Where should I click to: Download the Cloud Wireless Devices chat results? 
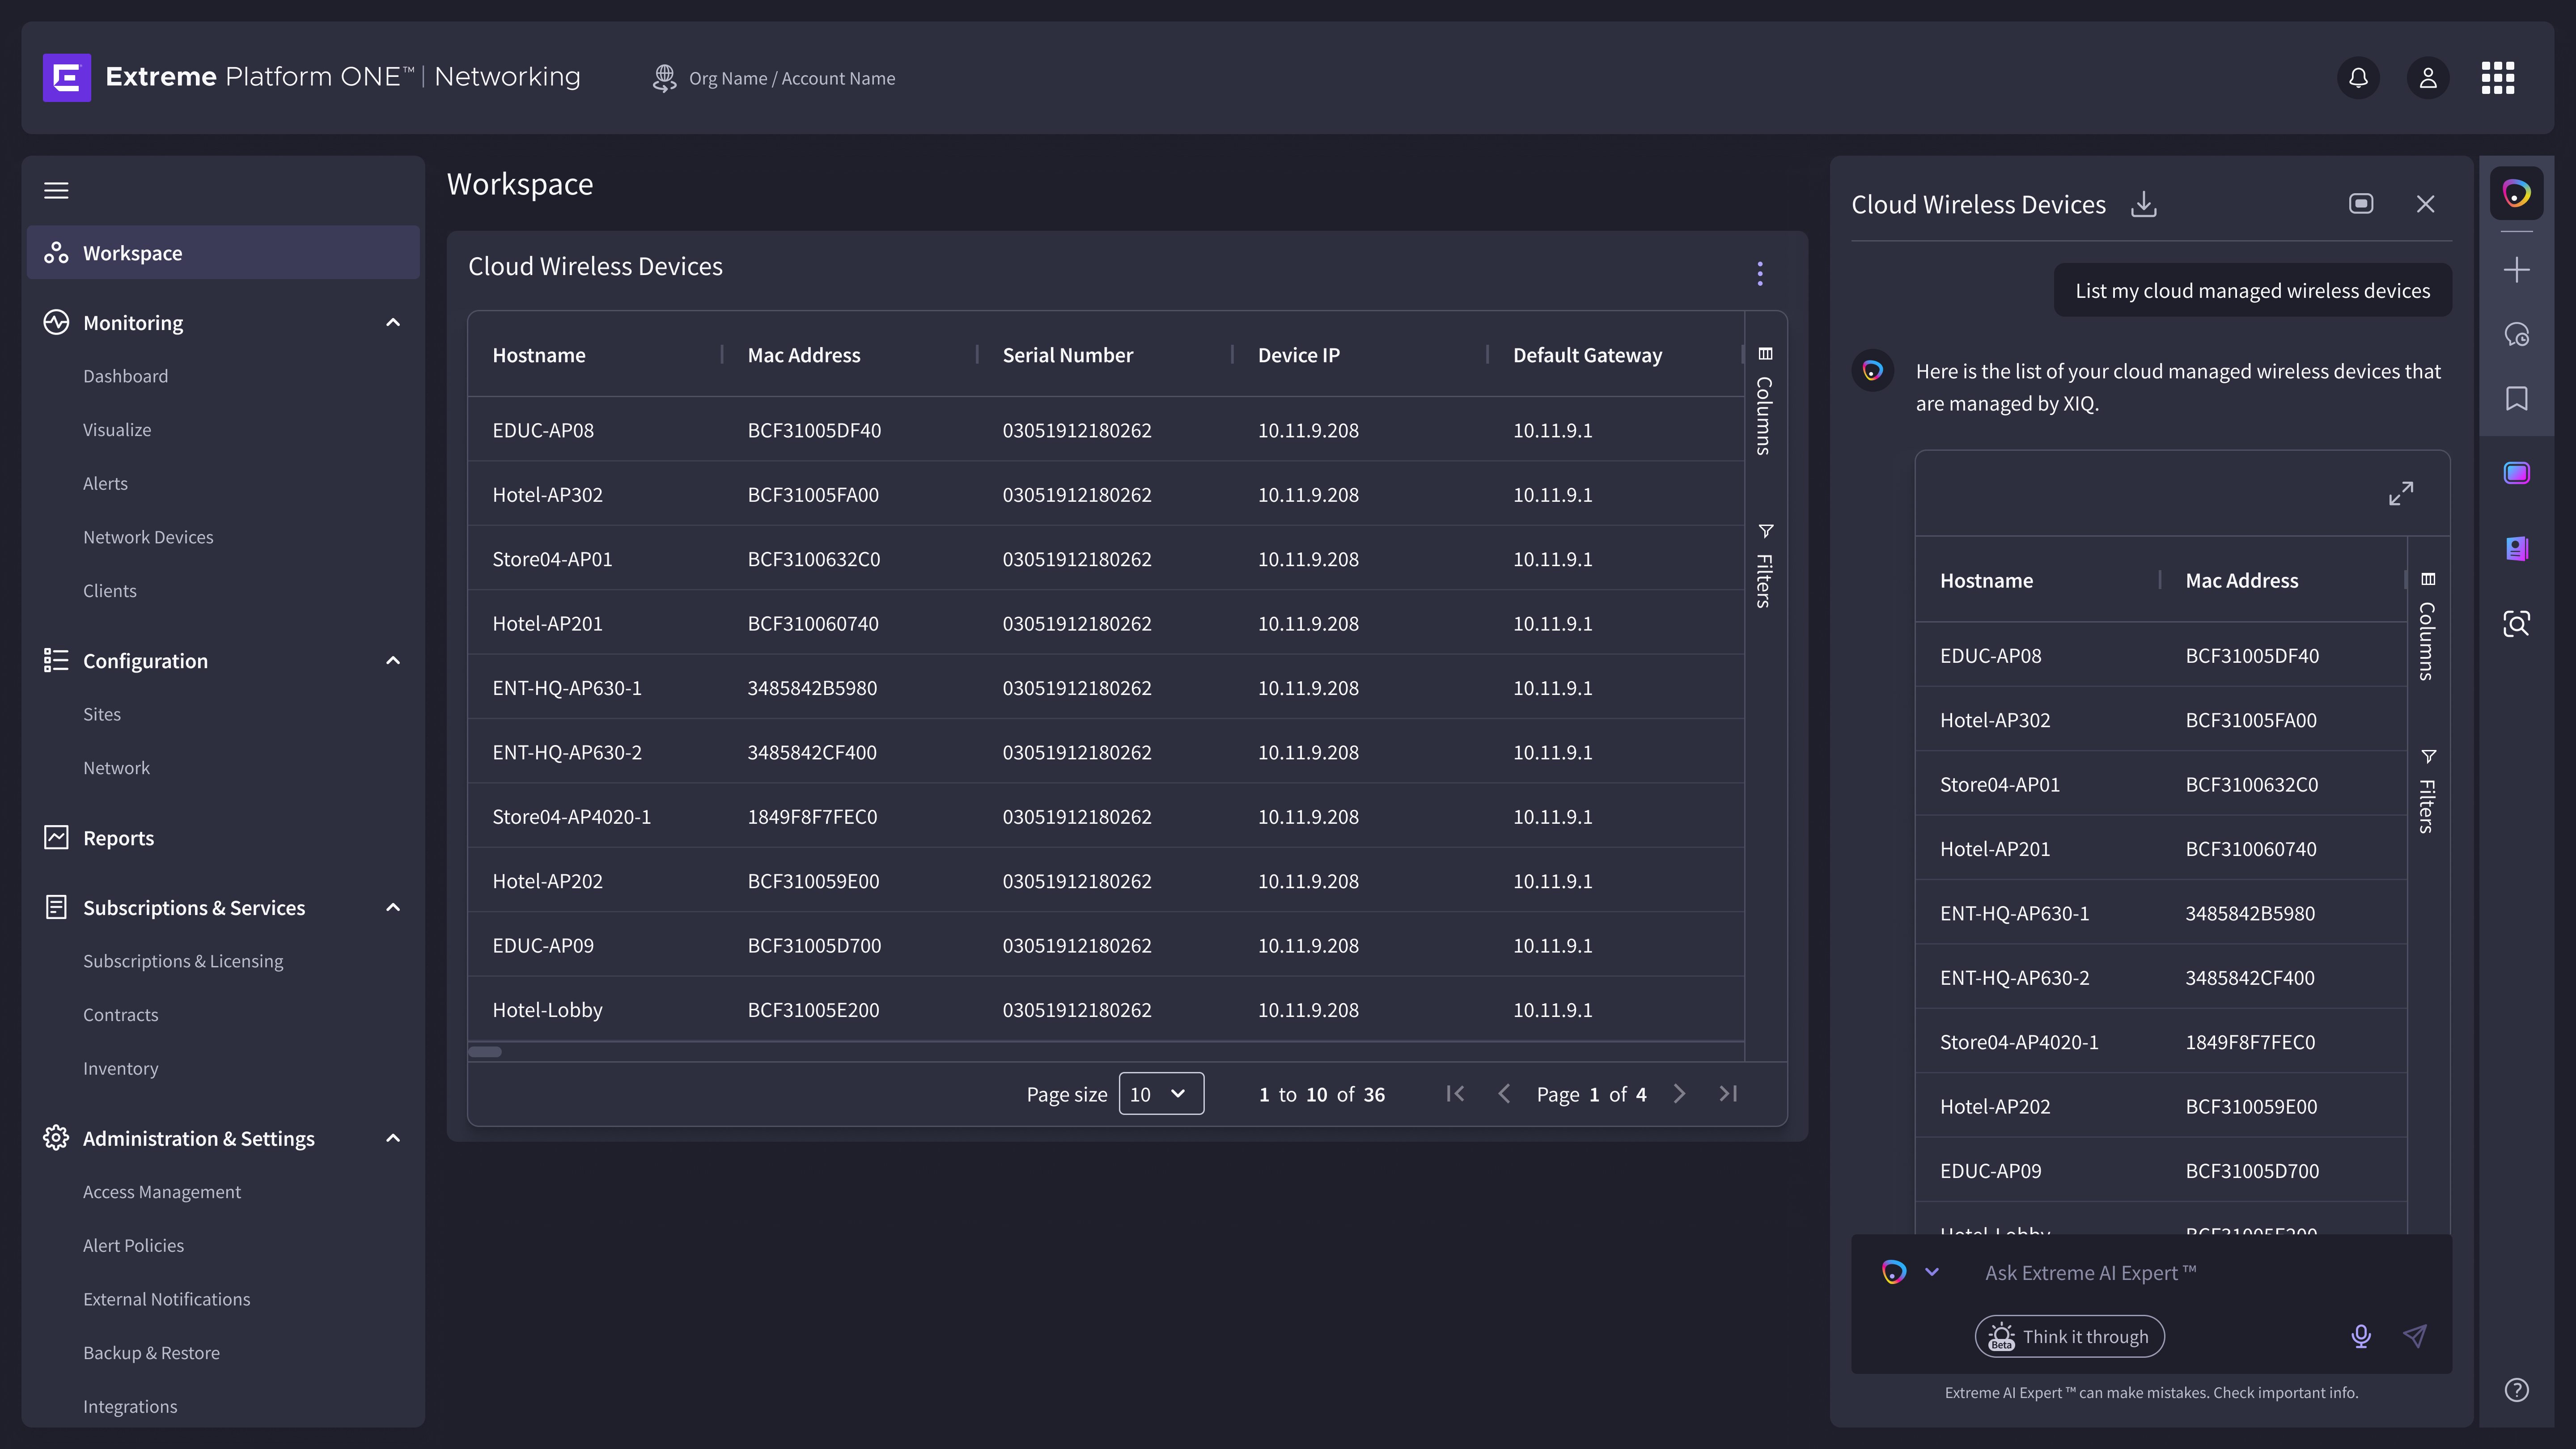[2143, 204]
